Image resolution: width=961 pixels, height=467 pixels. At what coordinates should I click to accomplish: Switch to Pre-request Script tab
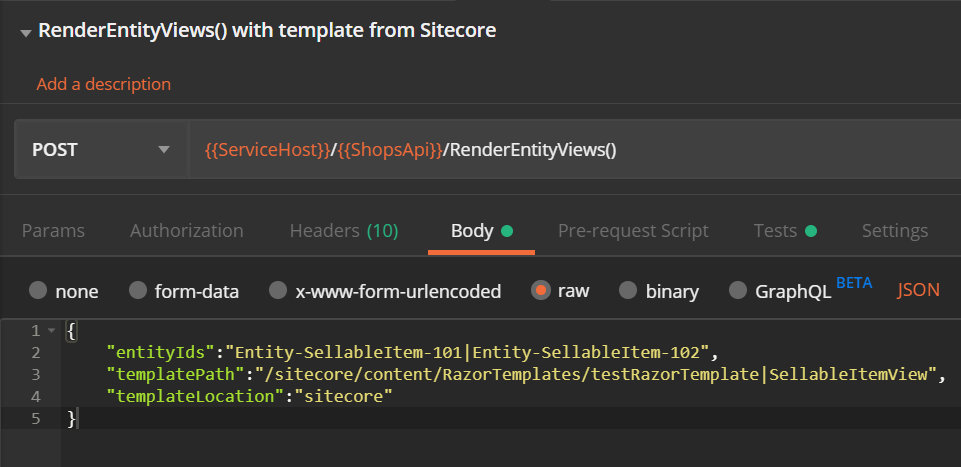pyautogui.click(x=633, y=231)
